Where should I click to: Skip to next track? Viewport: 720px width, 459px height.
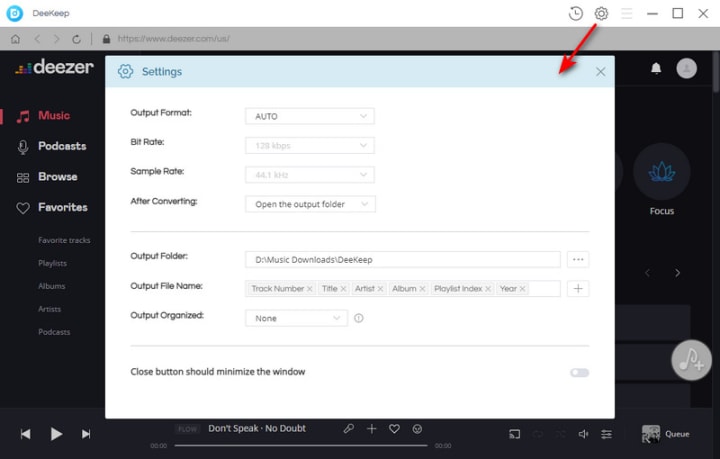[86, 434]
